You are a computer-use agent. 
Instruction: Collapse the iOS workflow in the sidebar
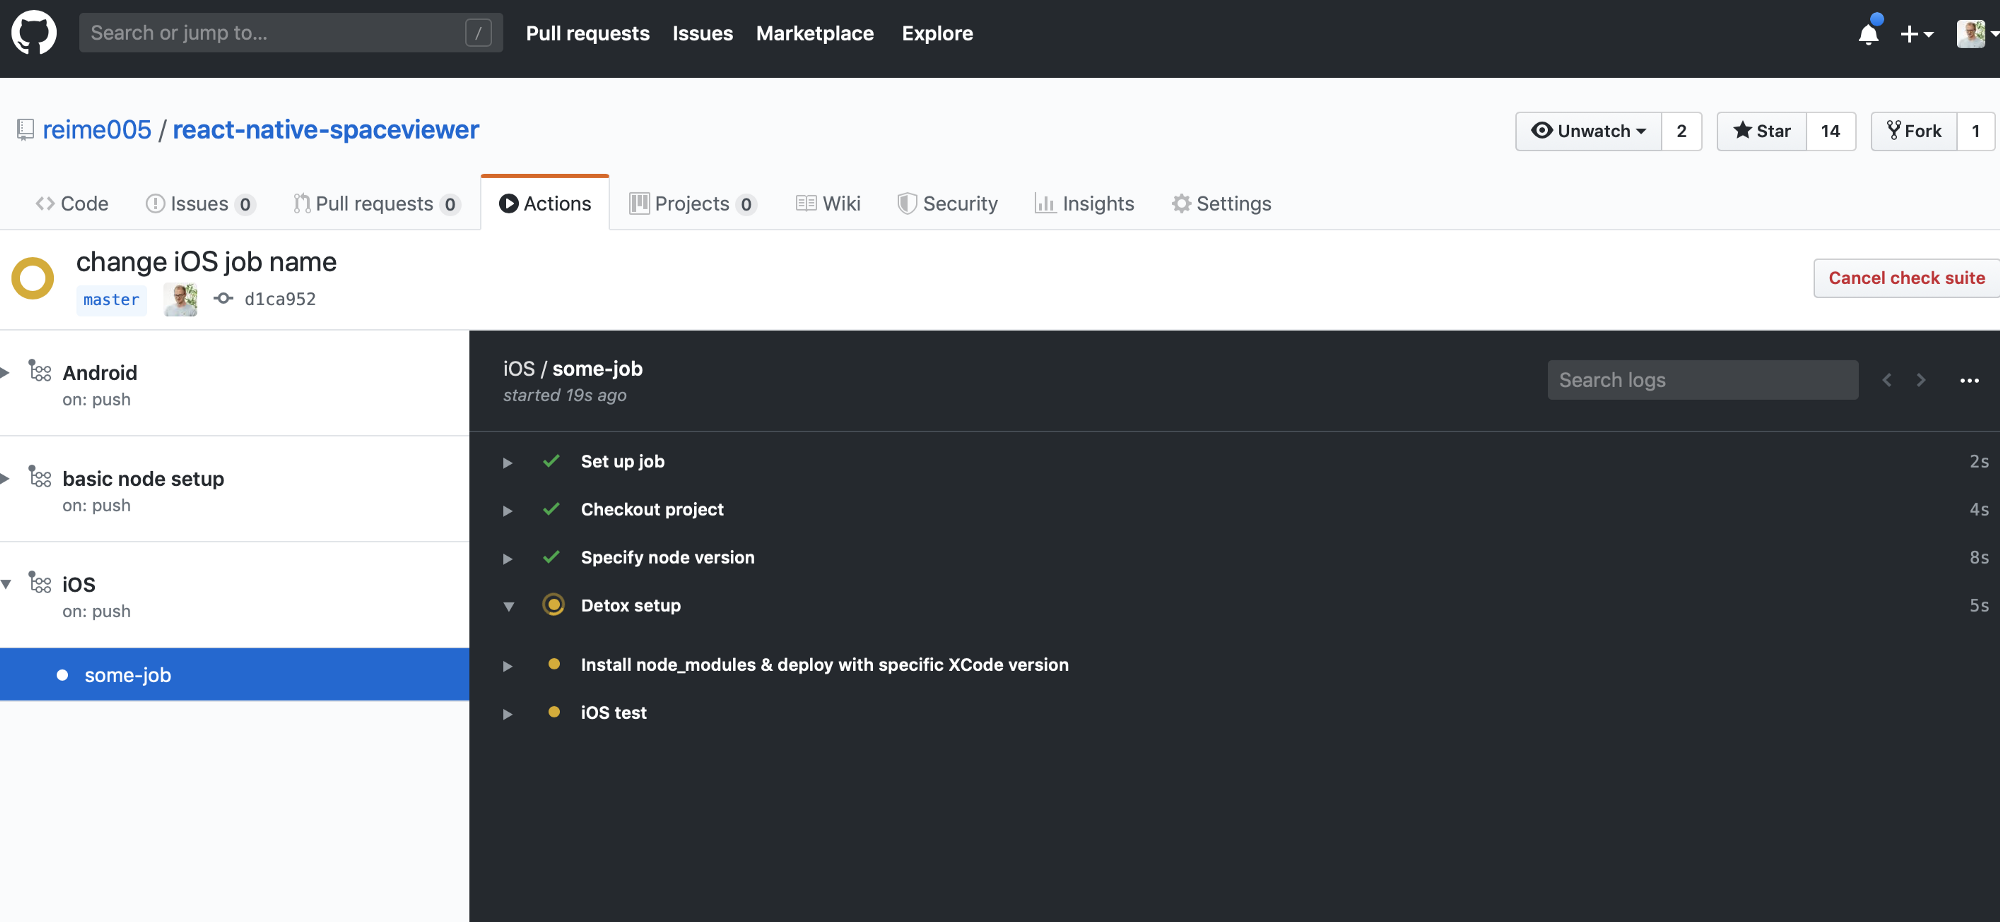(x=7, y=584)
